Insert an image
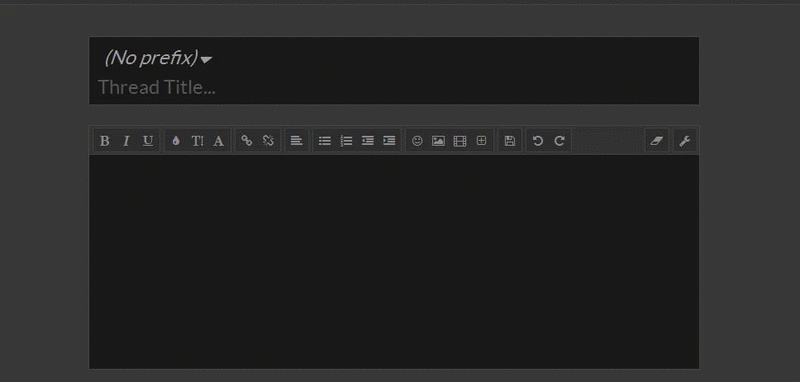The width and height of the screenshot is (800, 382). [x=438, y=141]
